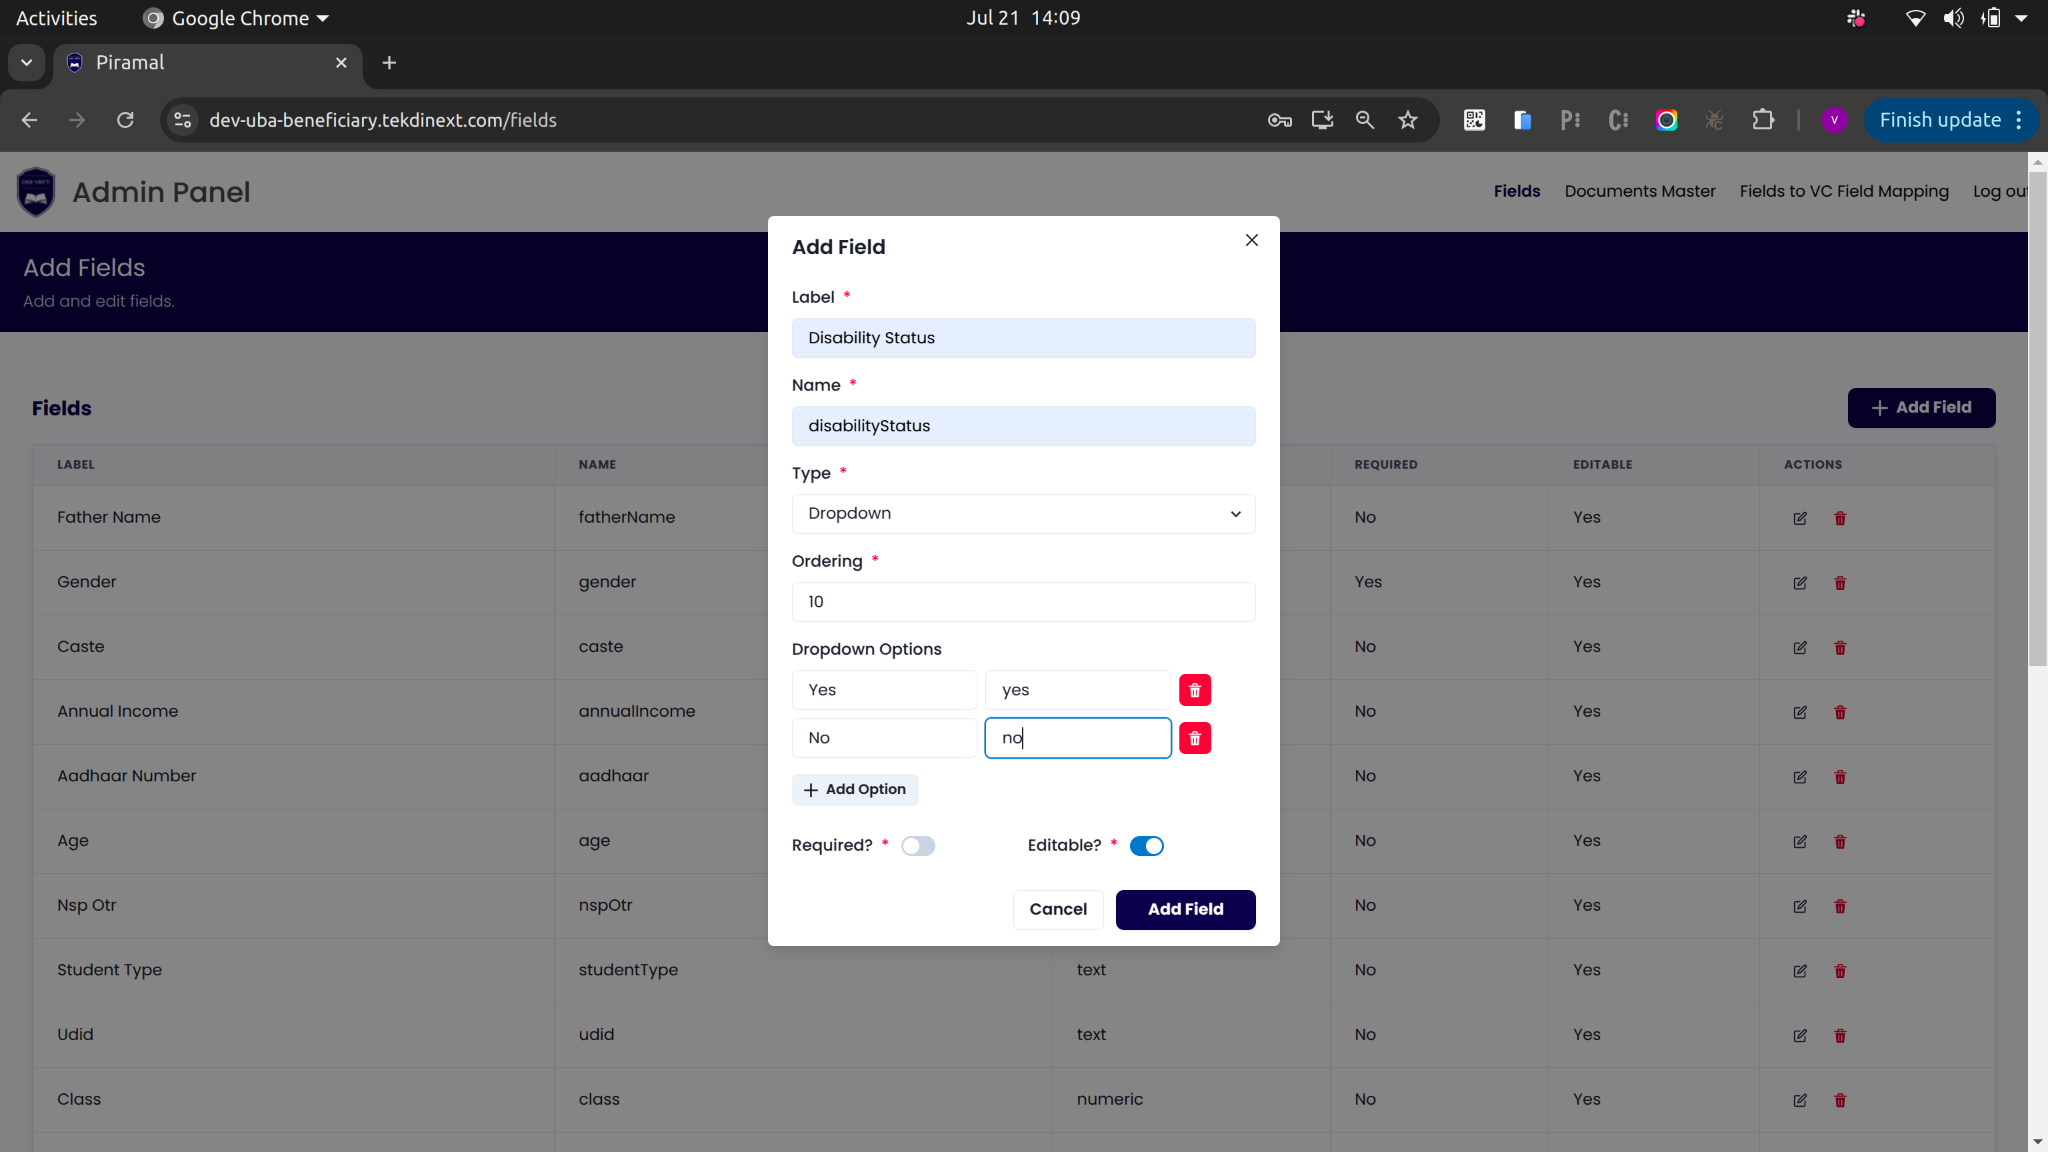Edit the Father Name field row
This screenshot has height=1152, width=2048.
[1800, 518]
